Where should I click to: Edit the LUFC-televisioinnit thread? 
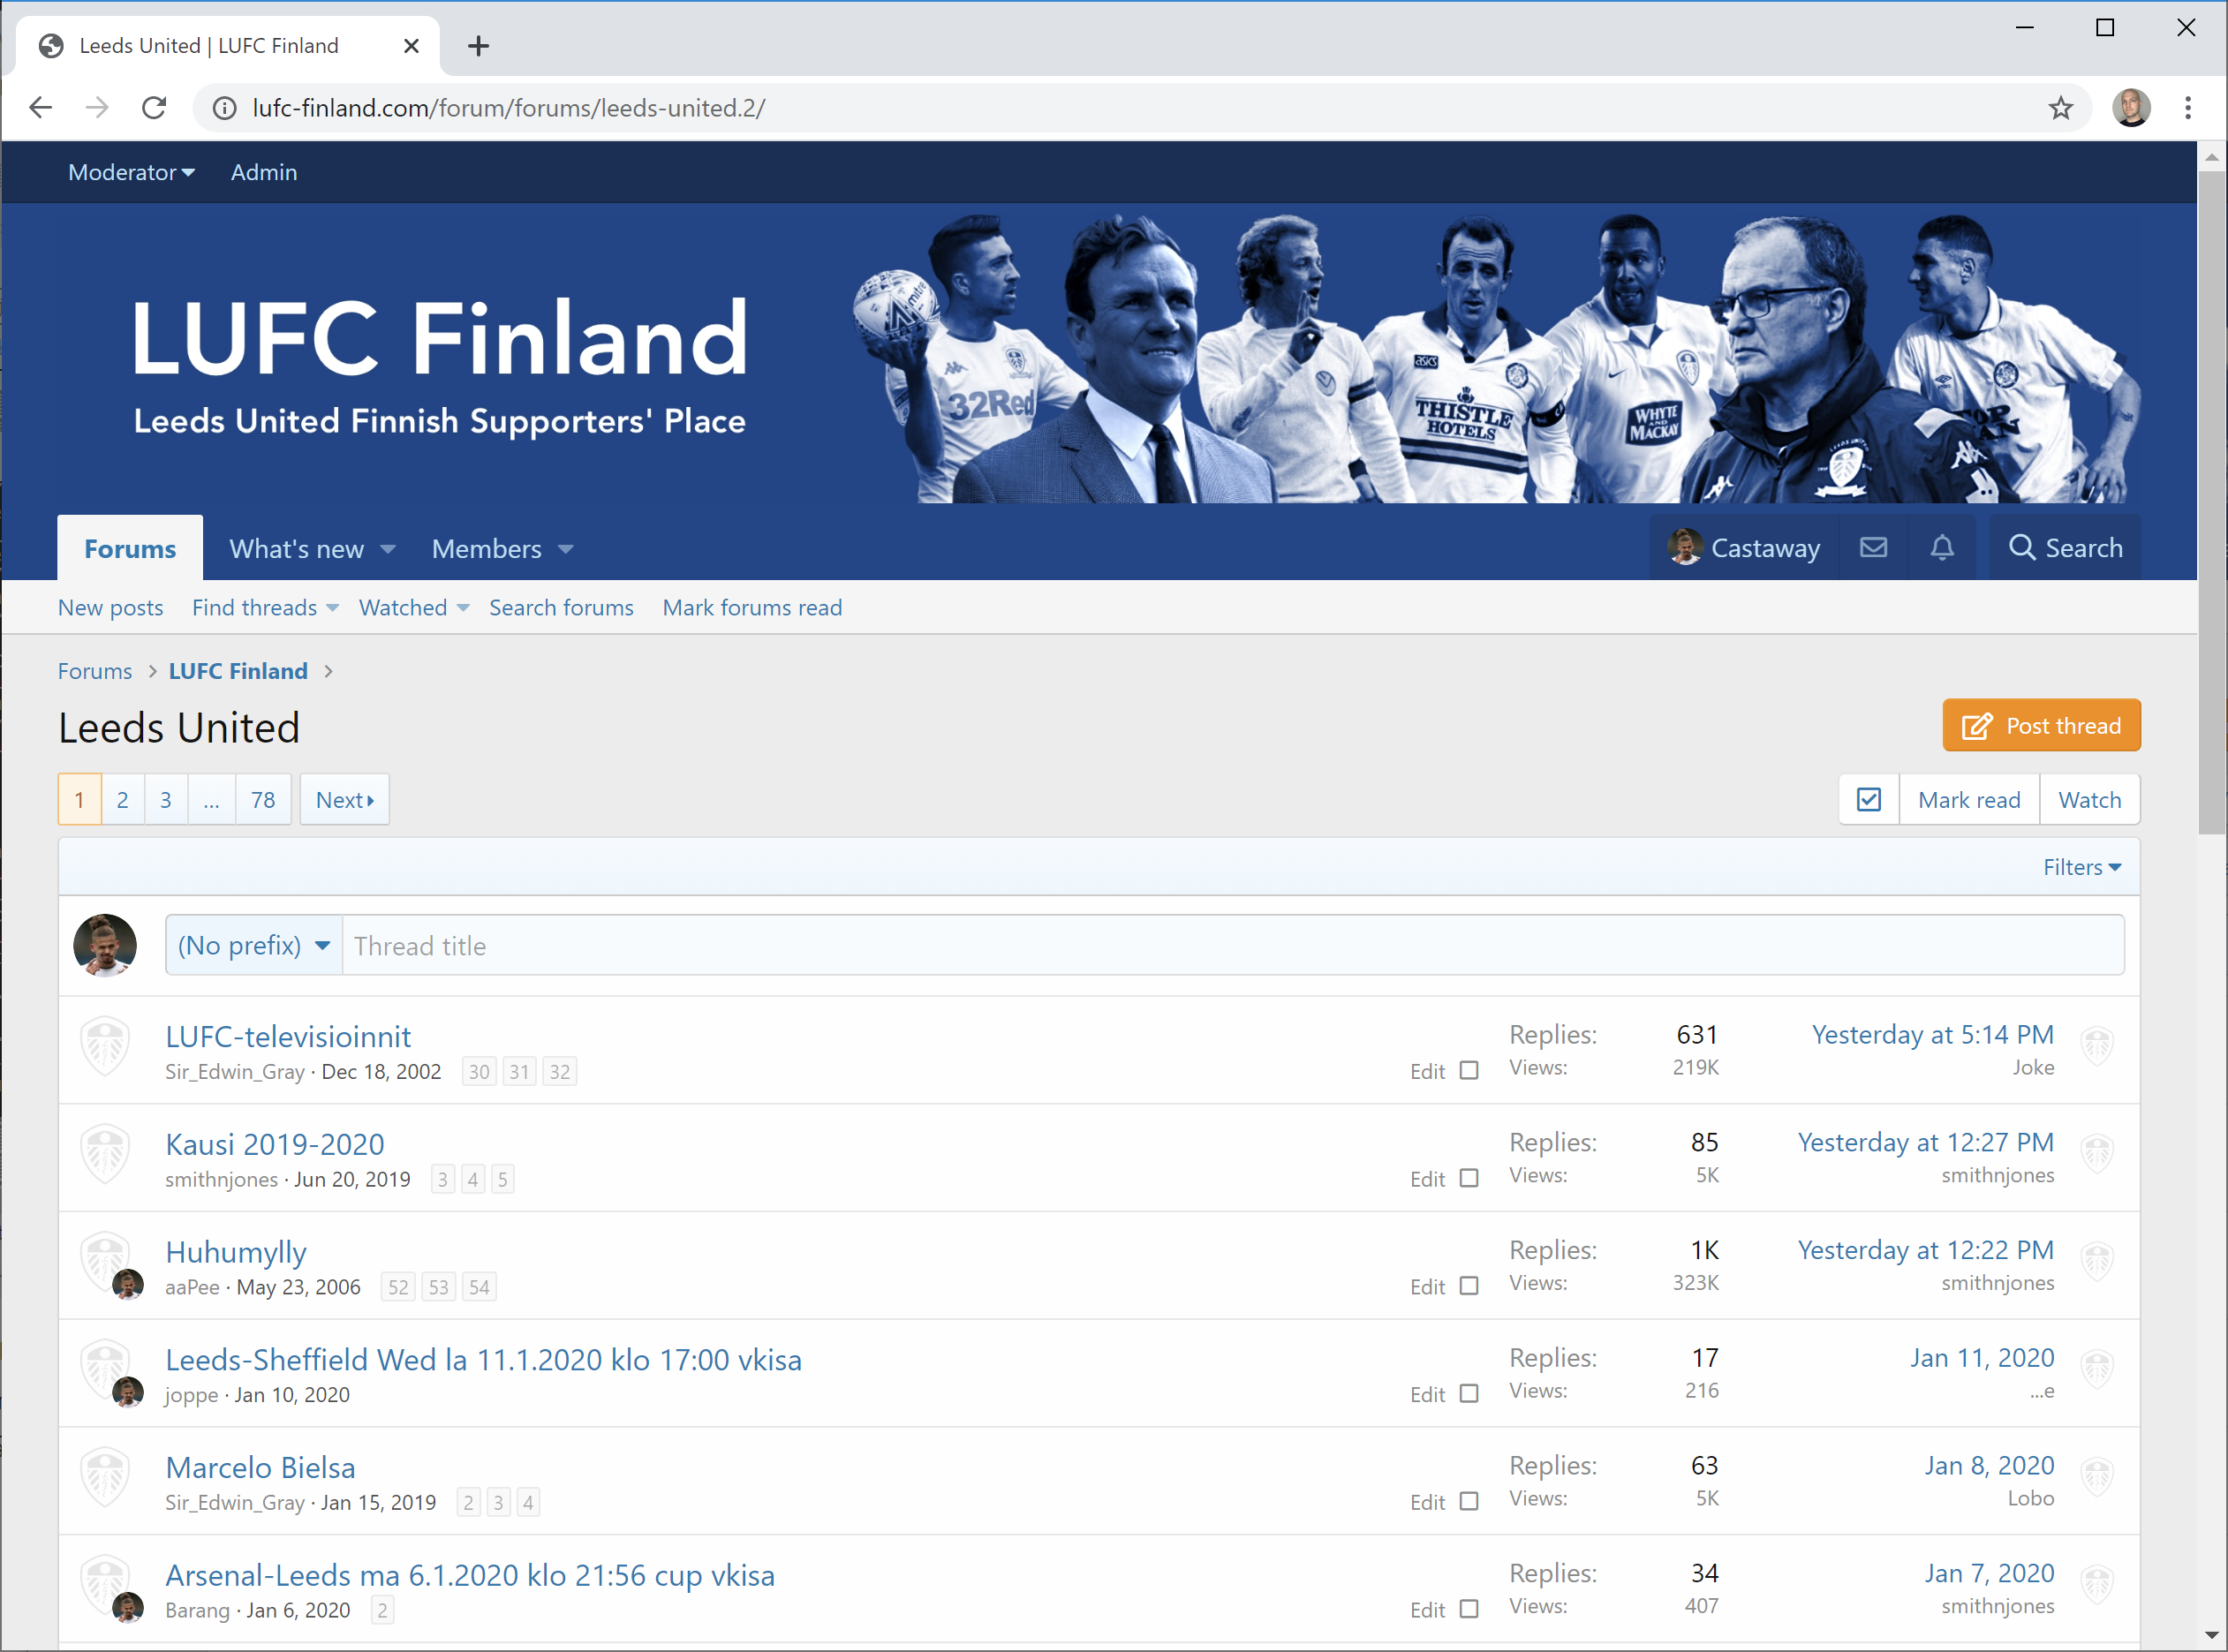pos(1427,1071)
